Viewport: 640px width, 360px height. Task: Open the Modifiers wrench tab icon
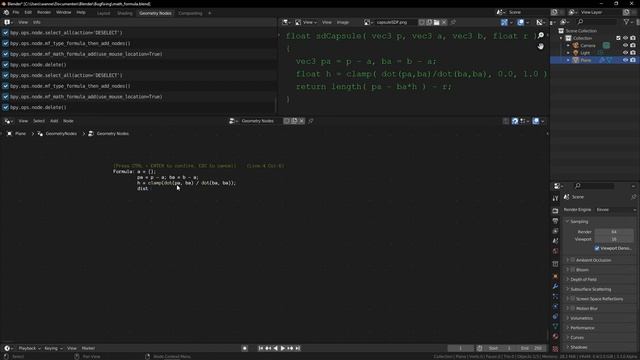pos(555,287)
